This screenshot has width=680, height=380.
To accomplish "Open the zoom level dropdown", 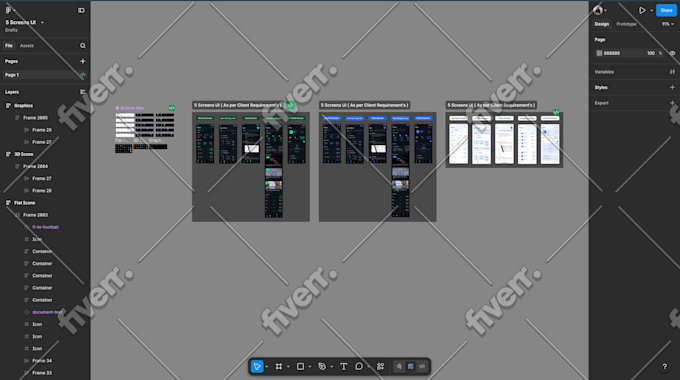I will tap(667, 24).
